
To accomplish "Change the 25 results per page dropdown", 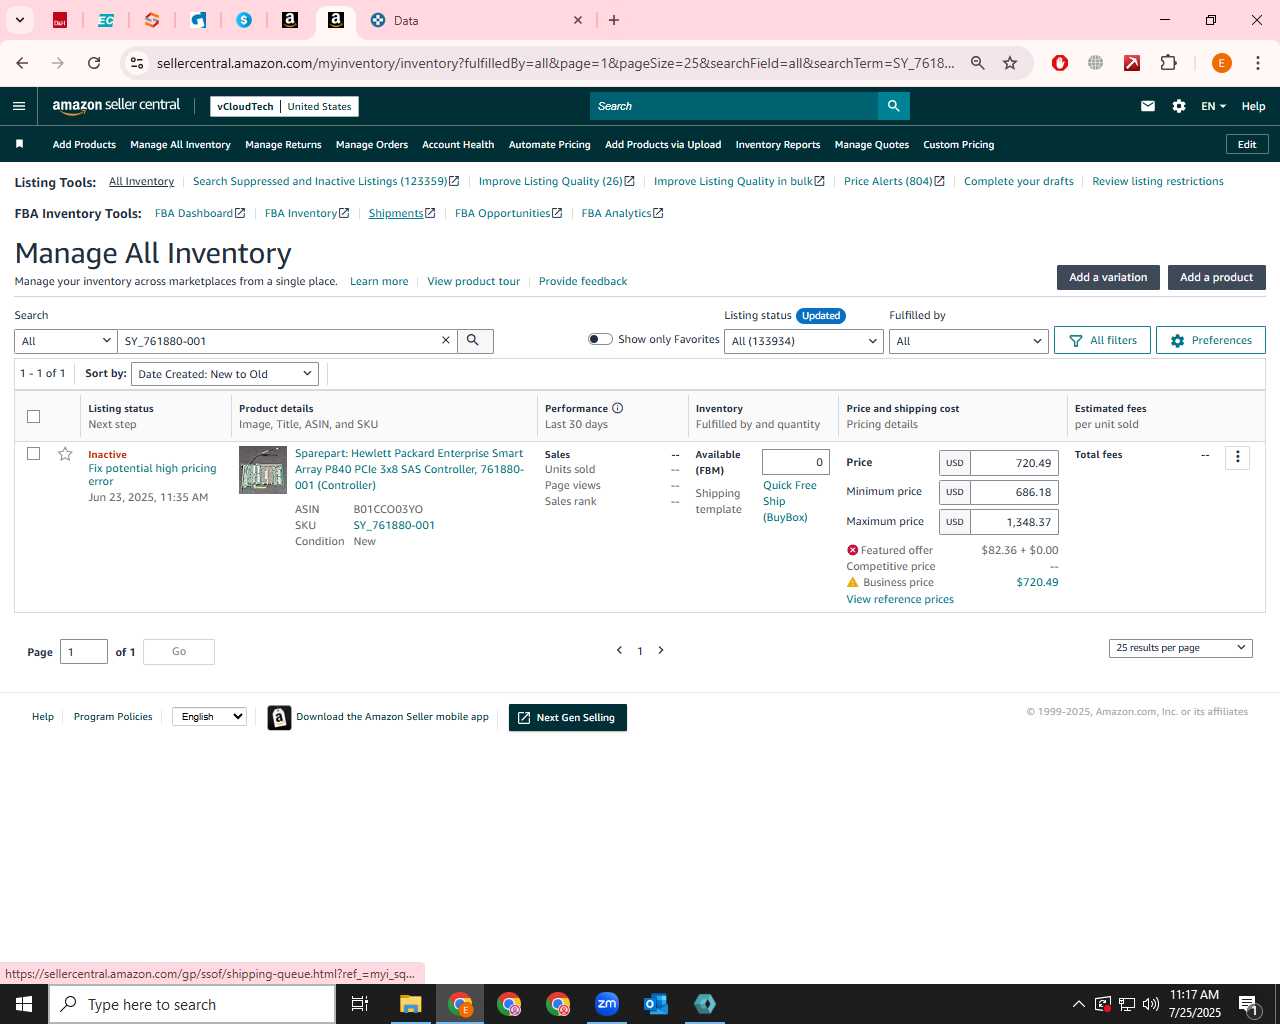I will click(1181, 648).
